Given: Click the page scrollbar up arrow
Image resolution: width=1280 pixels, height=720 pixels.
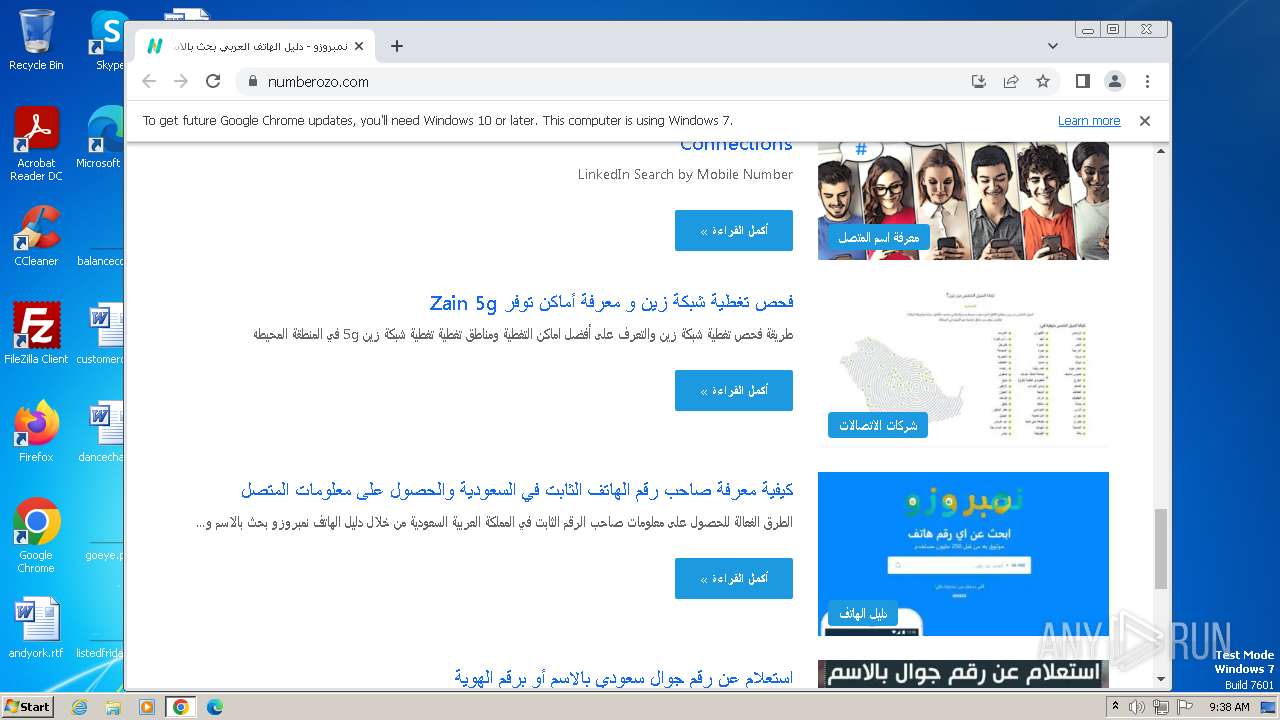Looking at the screenshot, I should 1161,151.
